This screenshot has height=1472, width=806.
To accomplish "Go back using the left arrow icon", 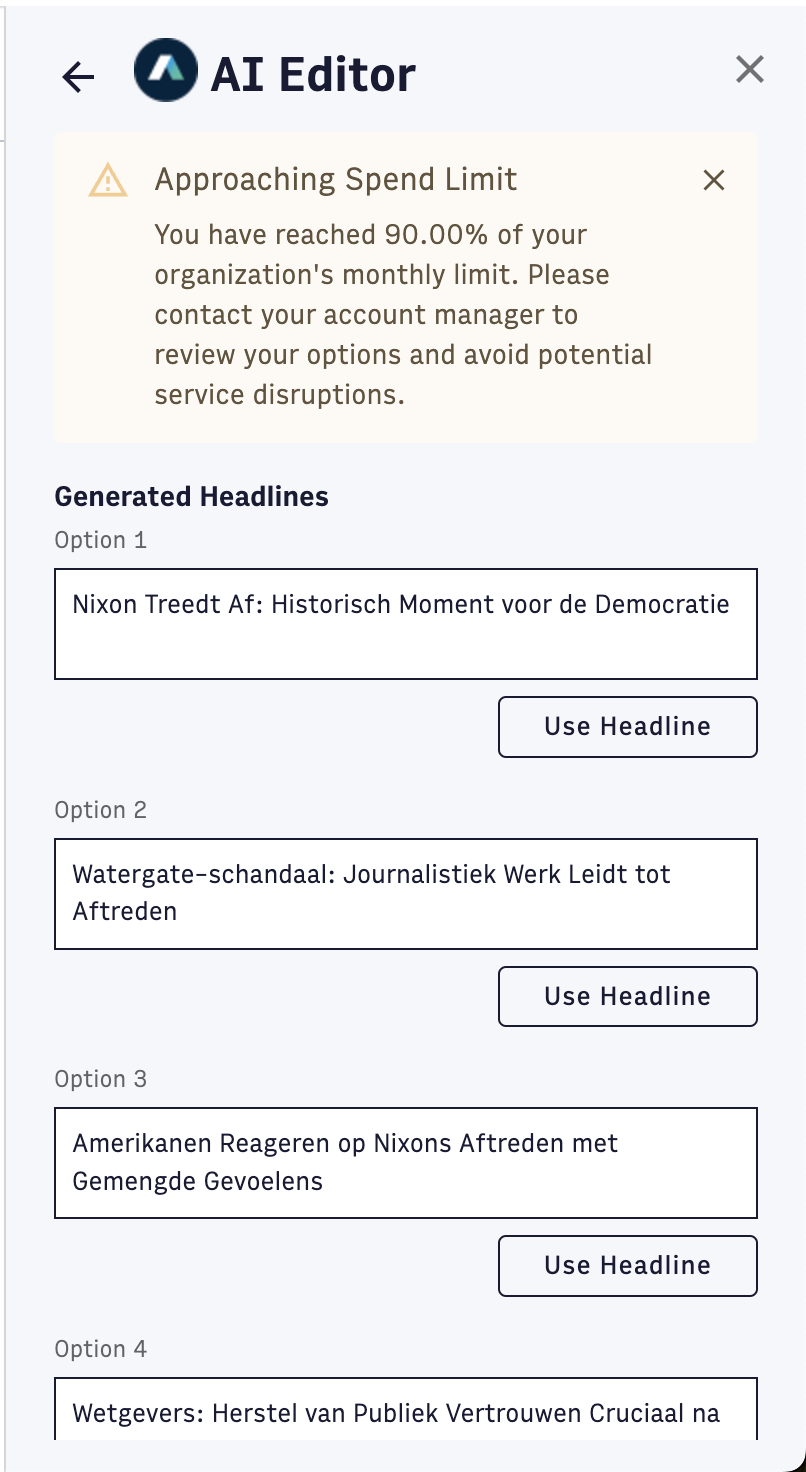I will 78,77.
